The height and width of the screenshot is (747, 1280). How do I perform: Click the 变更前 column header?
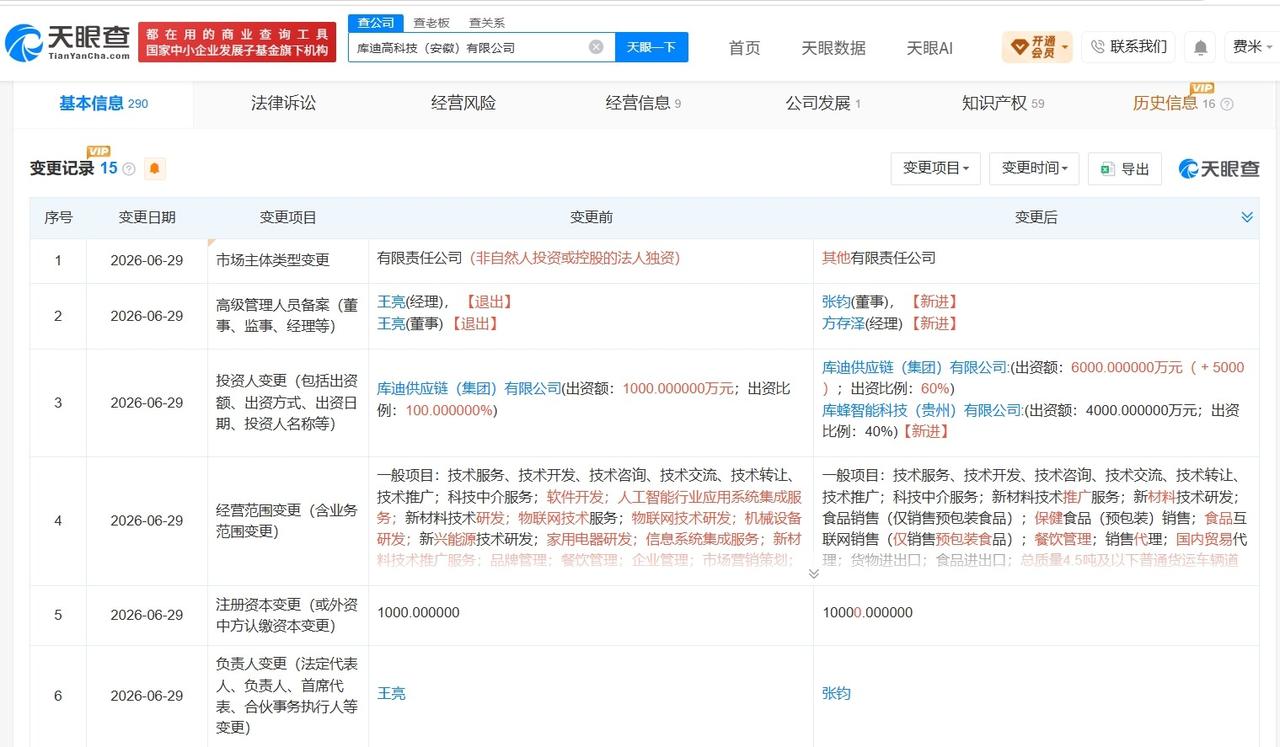(591, 217)
